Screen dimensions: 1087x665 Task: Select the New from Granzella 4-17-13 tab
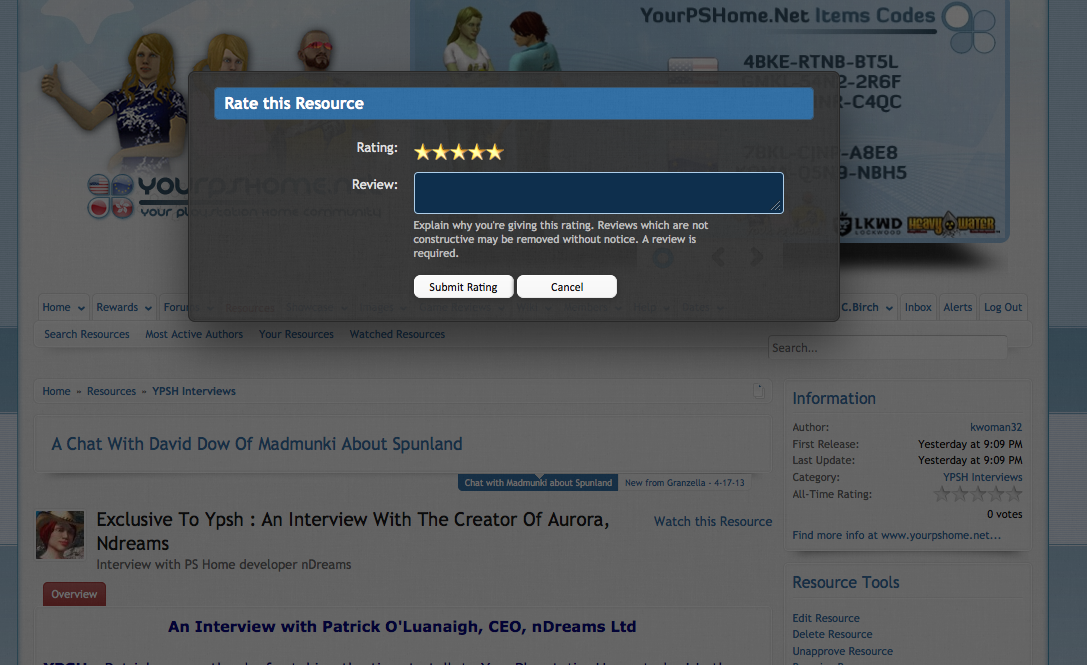(x=684, y=483)
